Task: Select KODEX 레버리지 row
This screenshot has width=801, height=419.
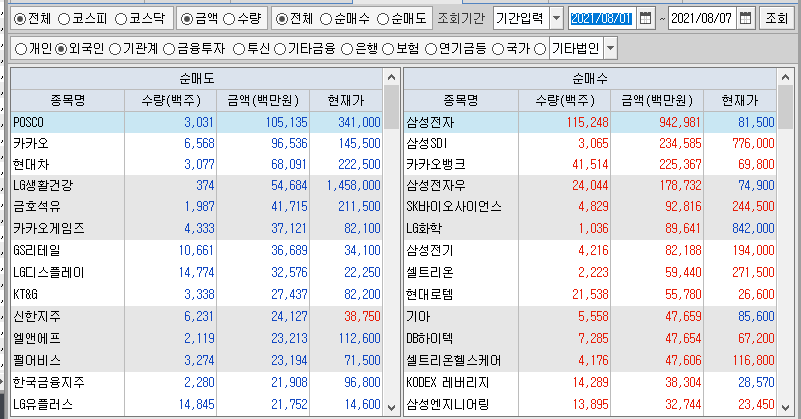Action: tap(591, 382)
